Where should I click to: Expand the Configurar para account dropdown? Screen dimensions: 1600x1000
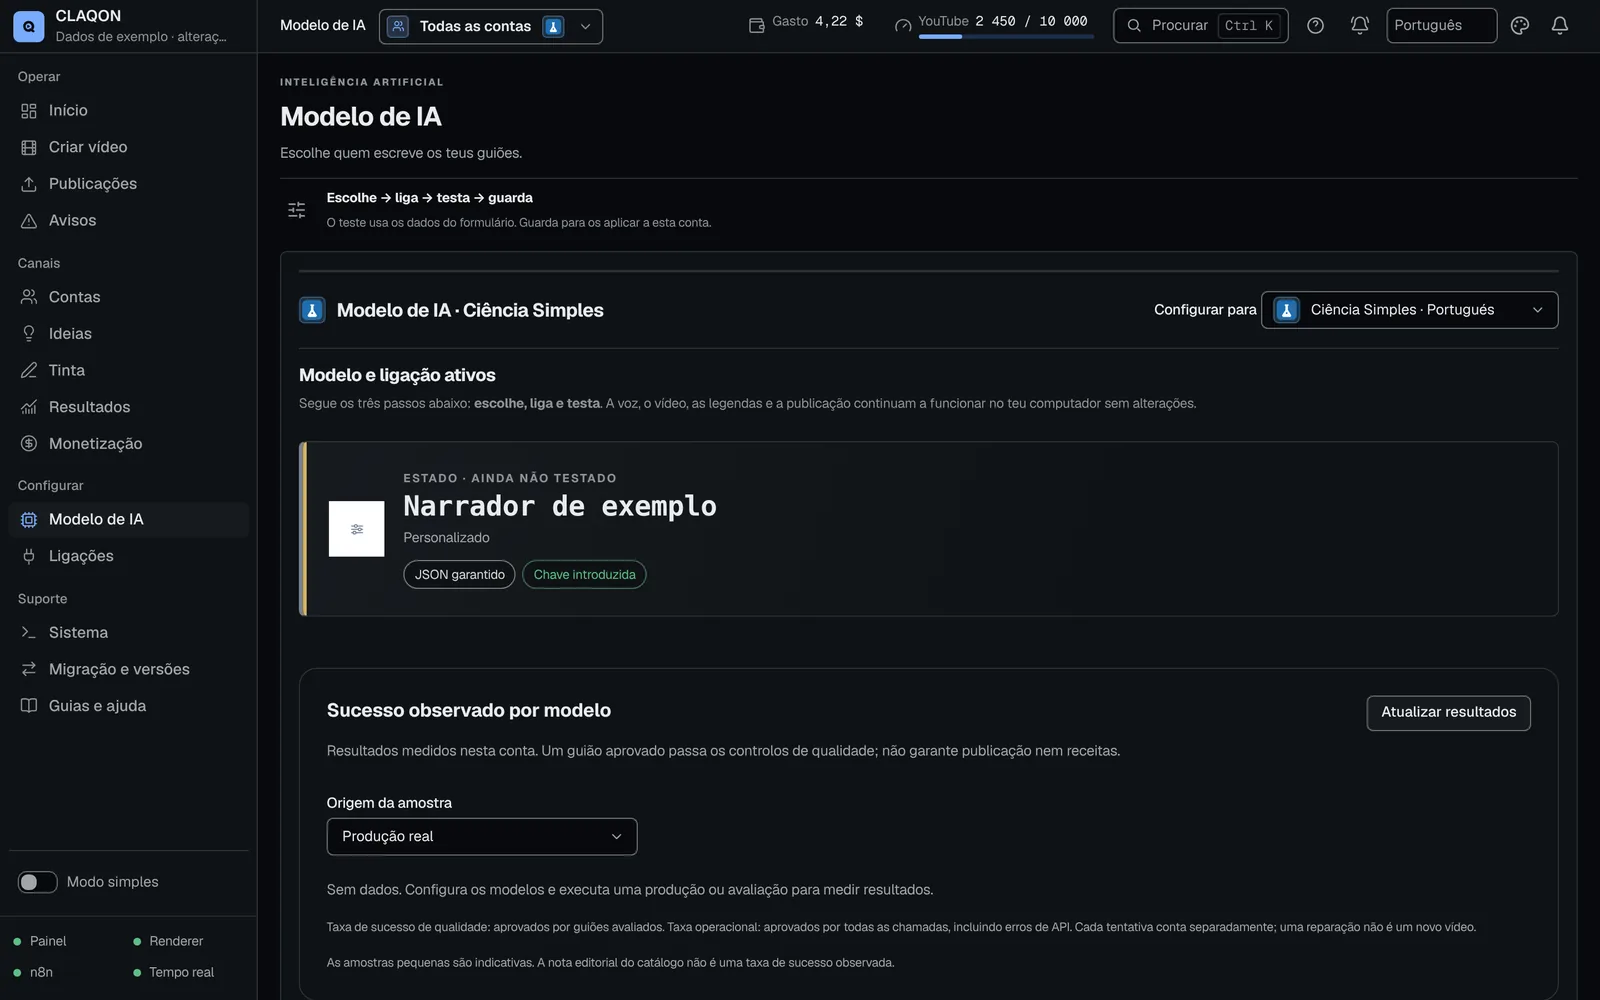pos(1409,310)
